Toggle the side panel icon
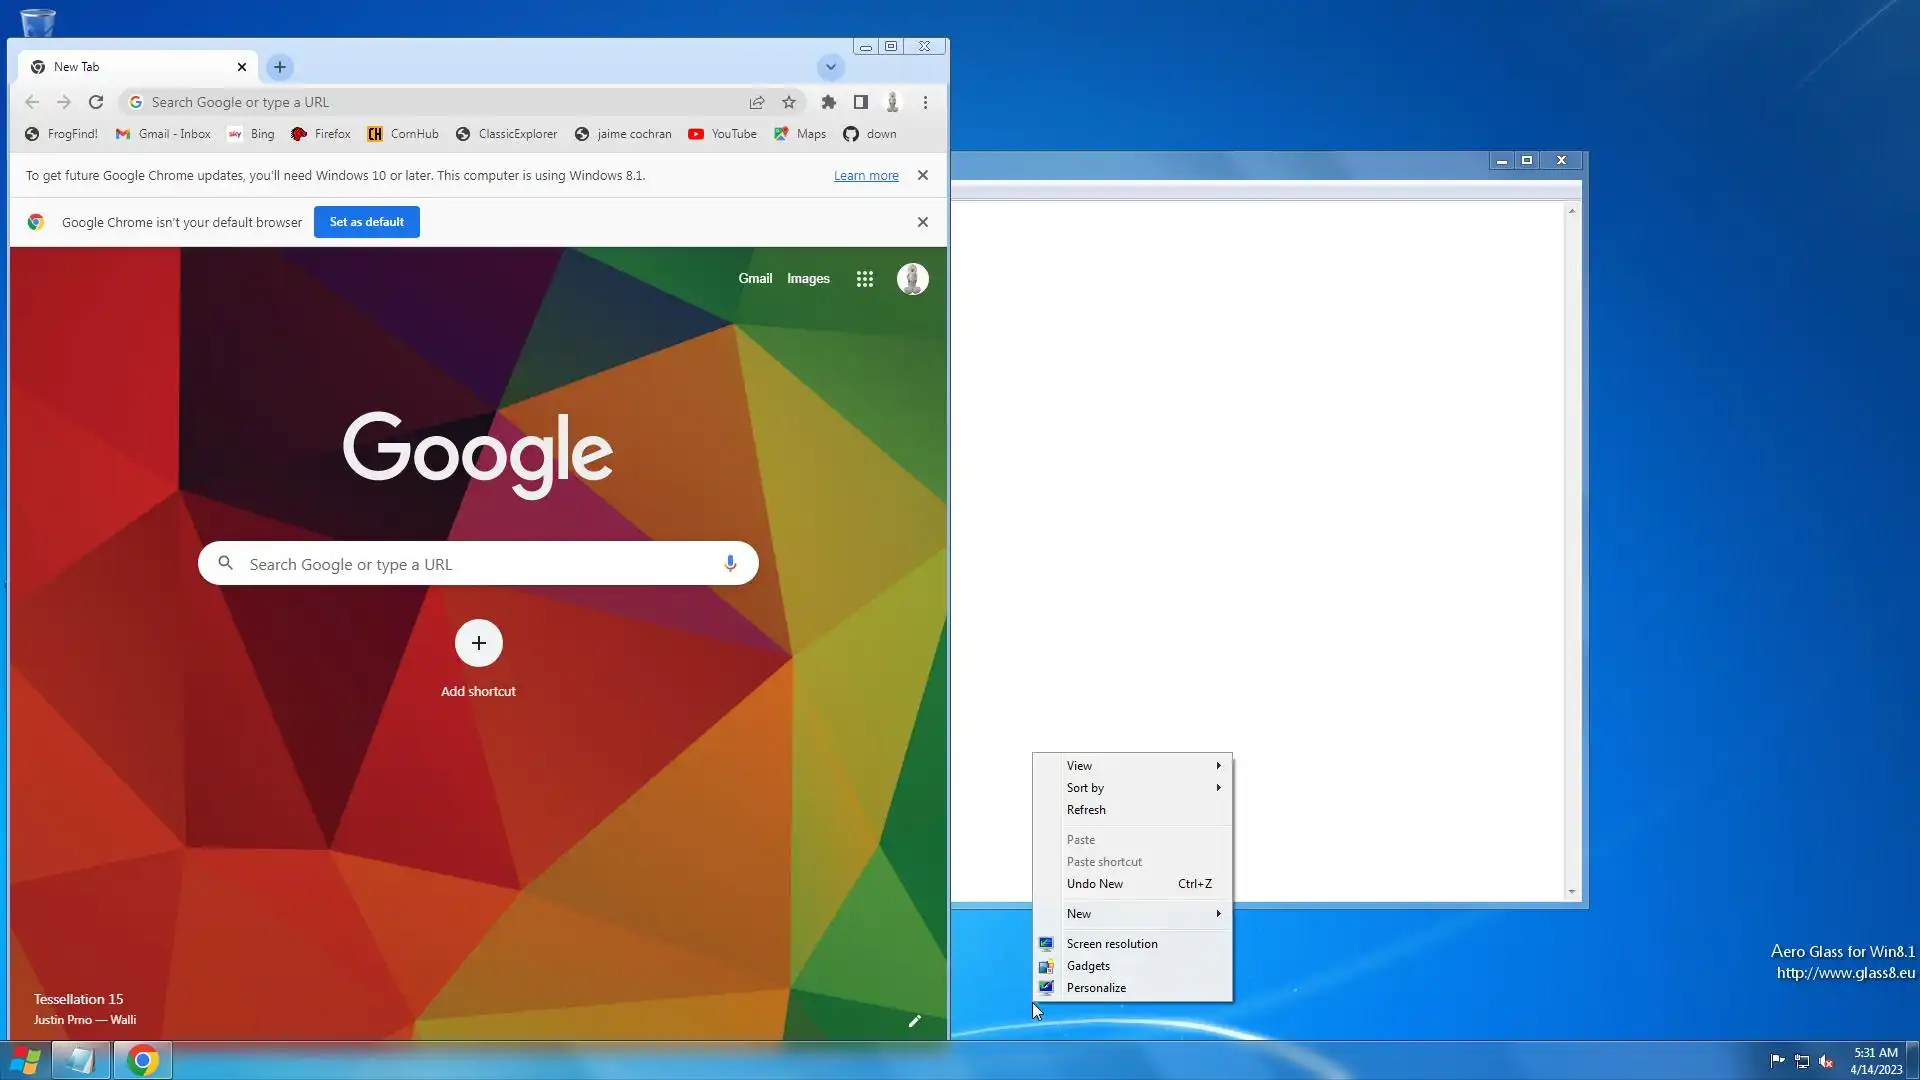Image resolution: width=1920 pixels, height=1080 pixels. 860,102
